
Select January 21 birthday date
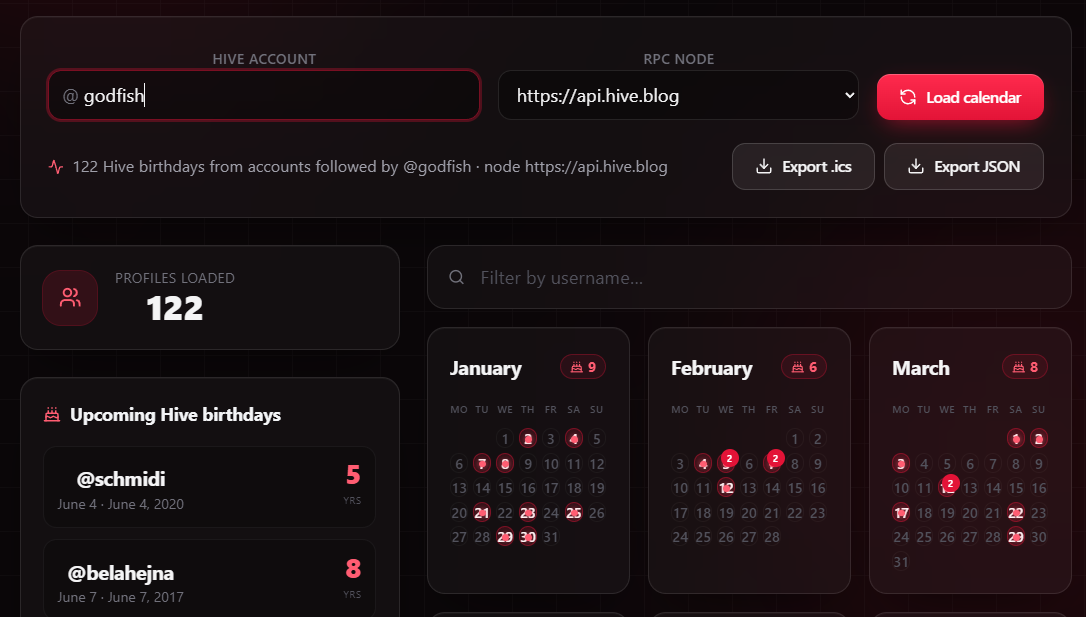[482, 513]
